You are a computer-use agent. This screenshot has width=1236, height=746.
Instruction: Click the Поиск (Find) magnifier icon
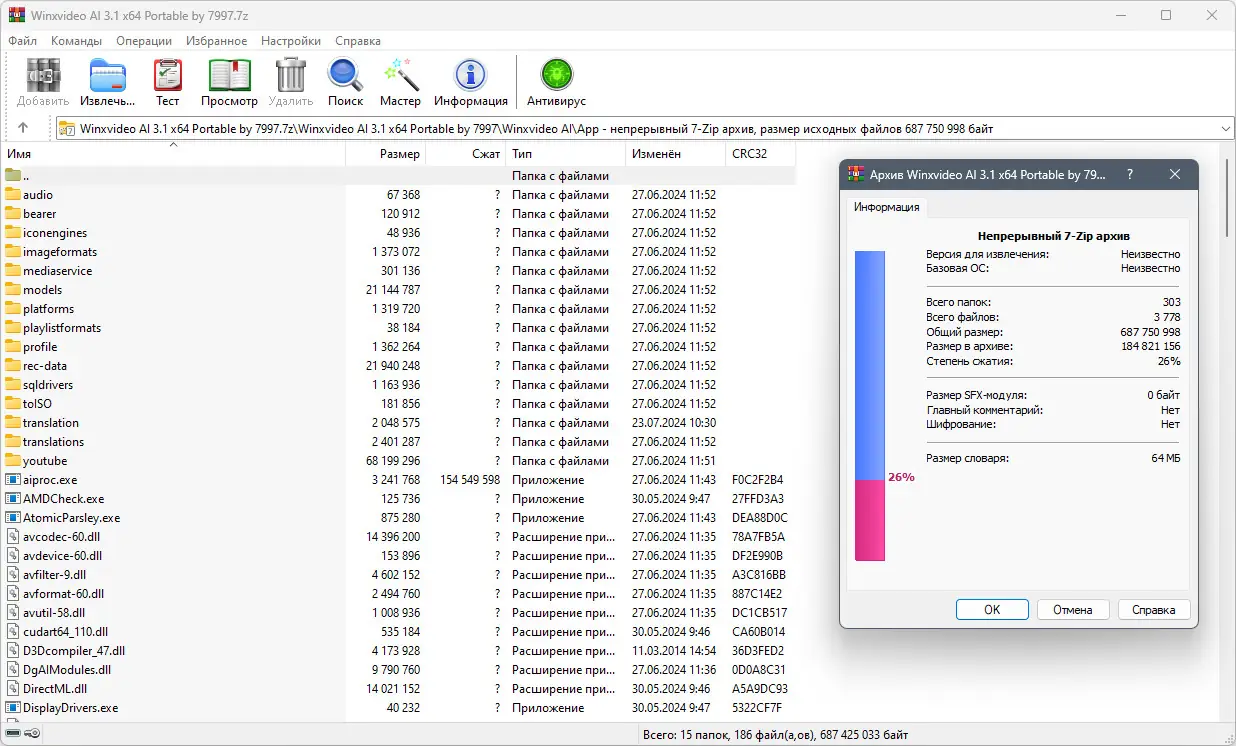345,75
